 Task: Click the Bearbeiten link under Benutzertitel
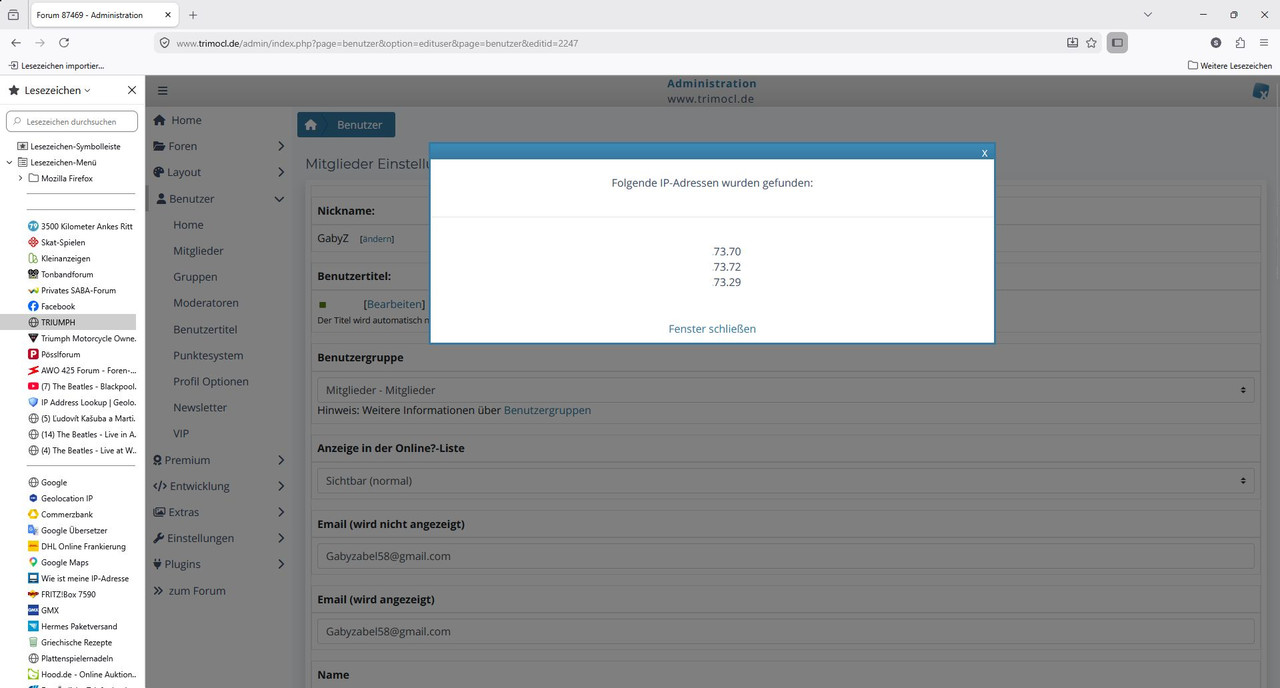click(394, 304)
